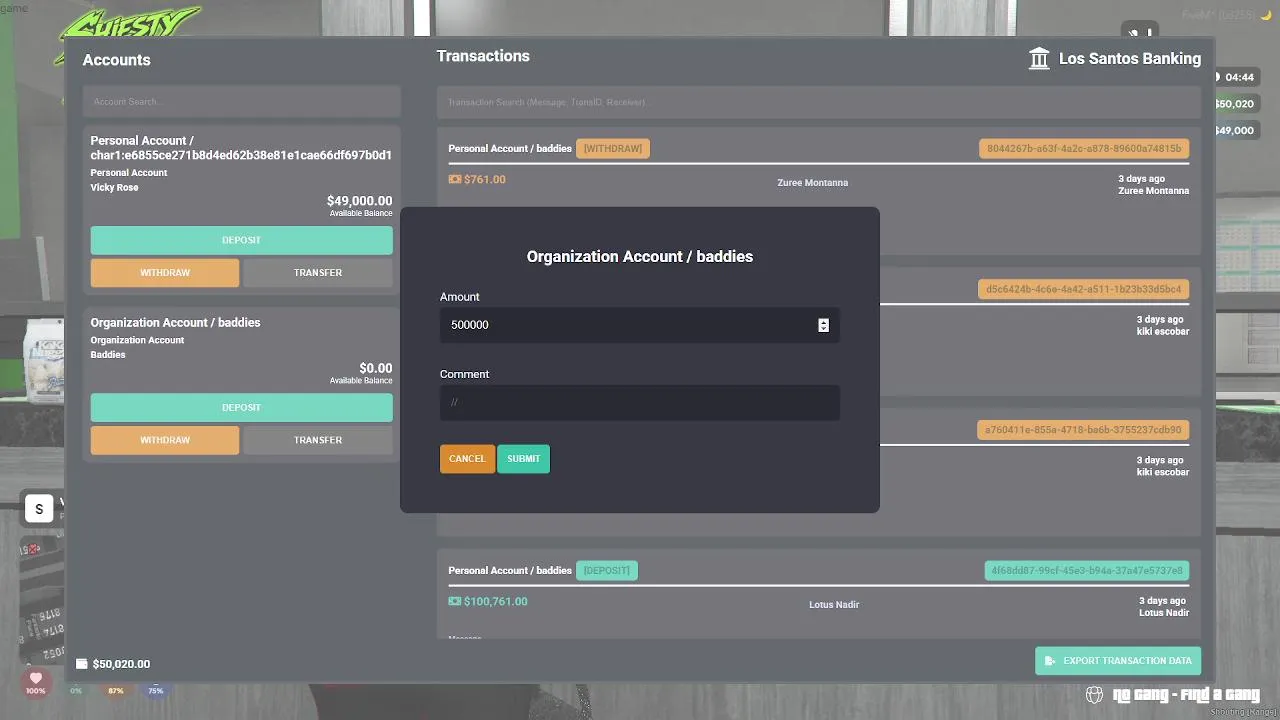Click the file icon on Export Transaction Data
This screenshot has height=720, width=1280.
(x=1050, y=661)
